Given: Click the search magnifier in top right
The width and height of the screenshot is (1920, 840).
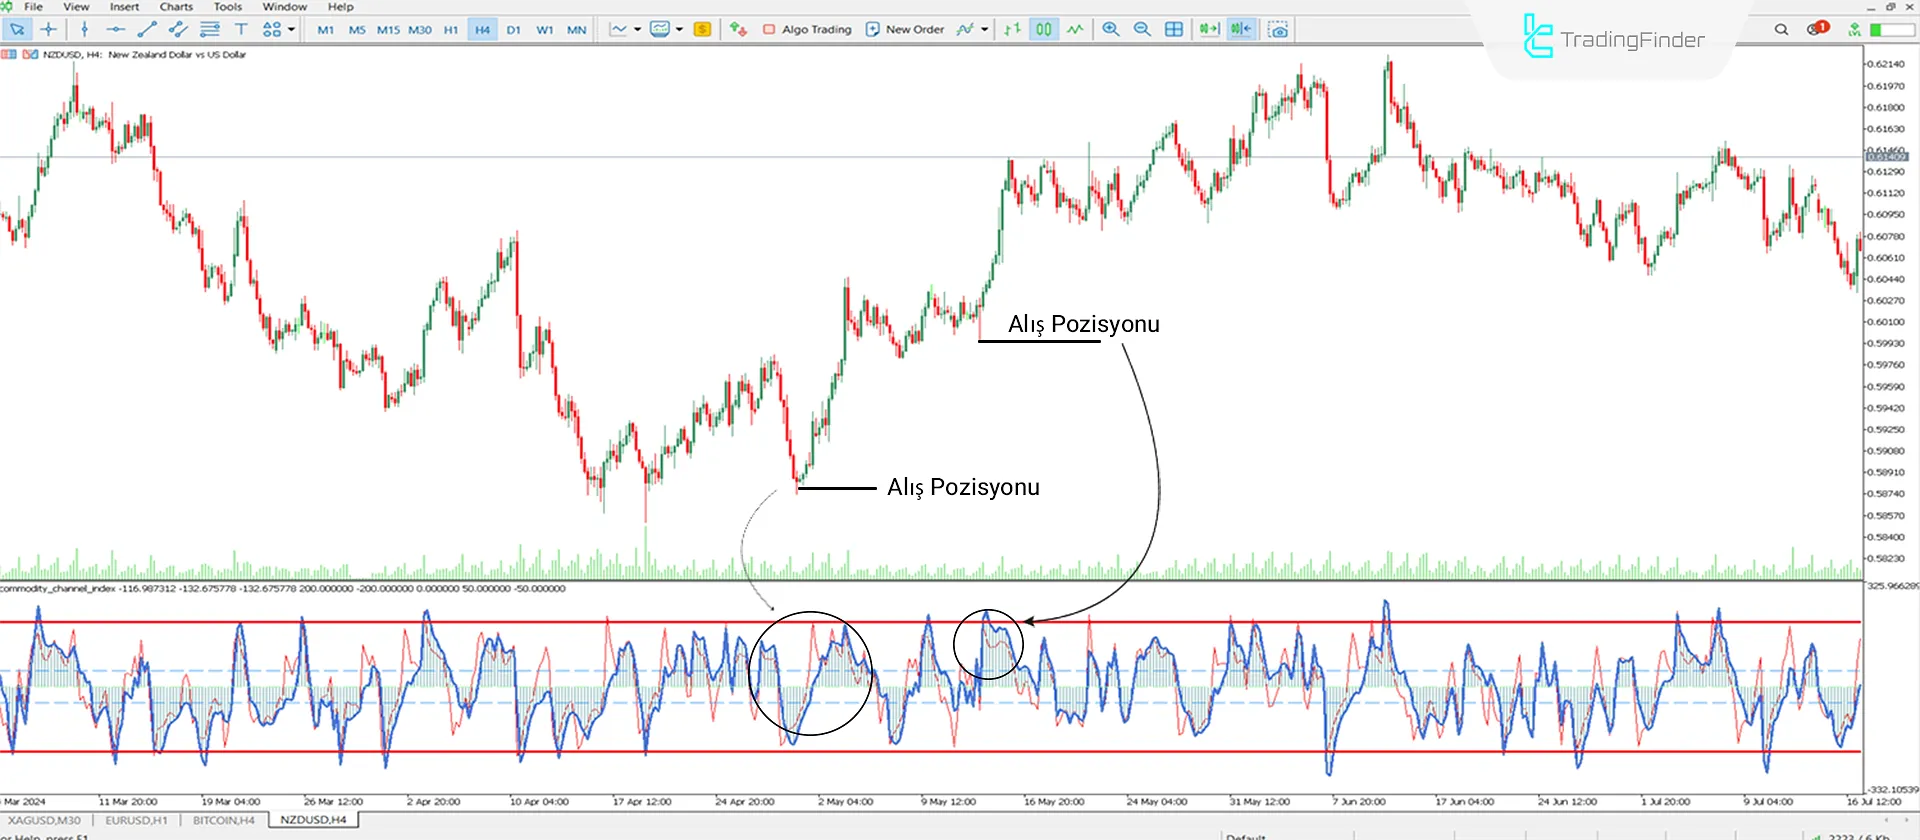Looking at the screenshot, I should 1781,30.
